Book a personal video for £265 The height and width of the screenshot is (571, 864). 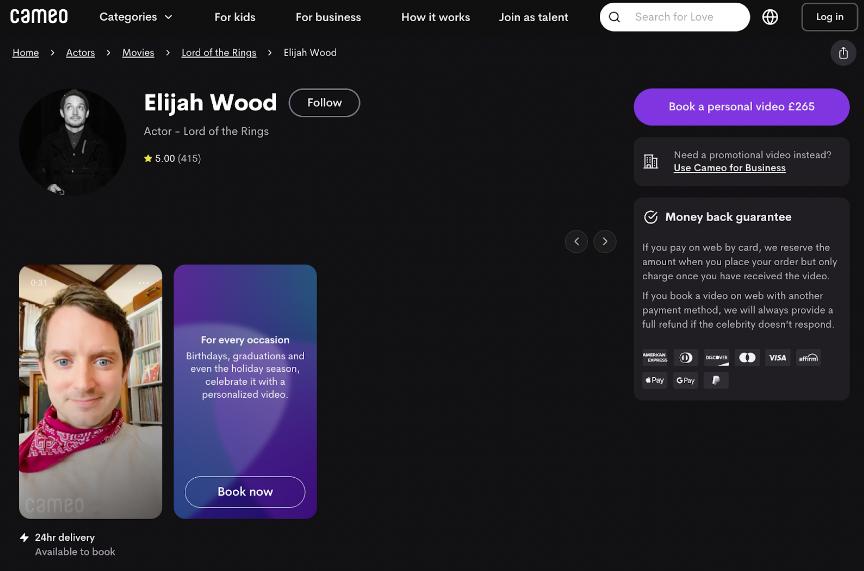point(741,107)
